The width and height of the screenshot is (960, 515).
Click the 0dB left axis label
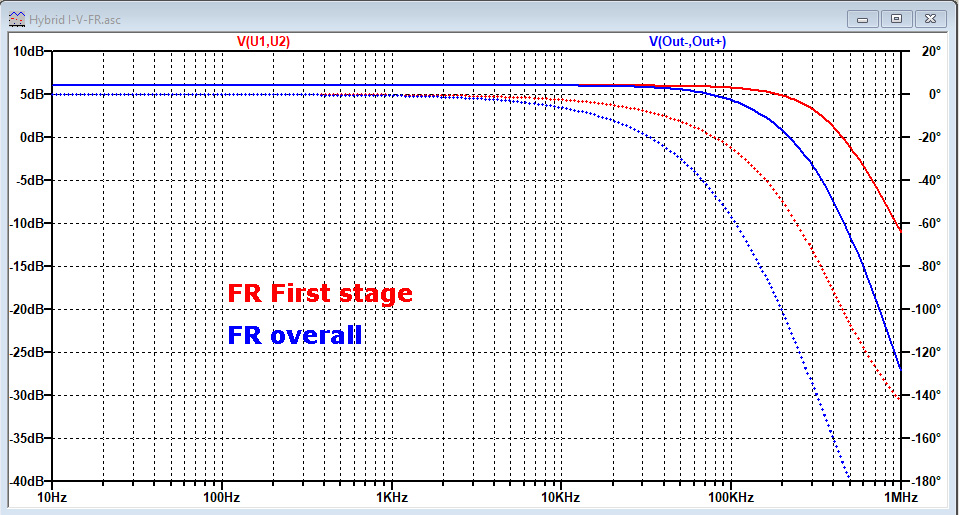coord(32,137)
